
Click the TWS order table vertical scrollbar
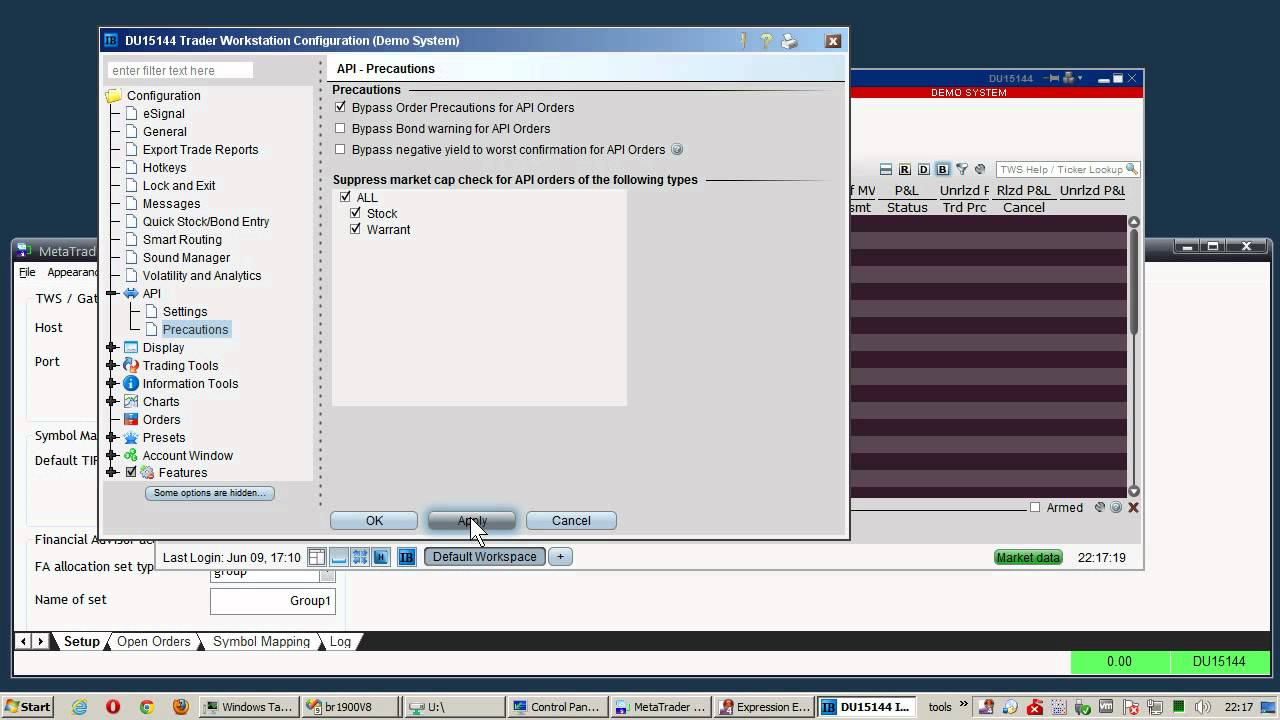point(1133,356)
